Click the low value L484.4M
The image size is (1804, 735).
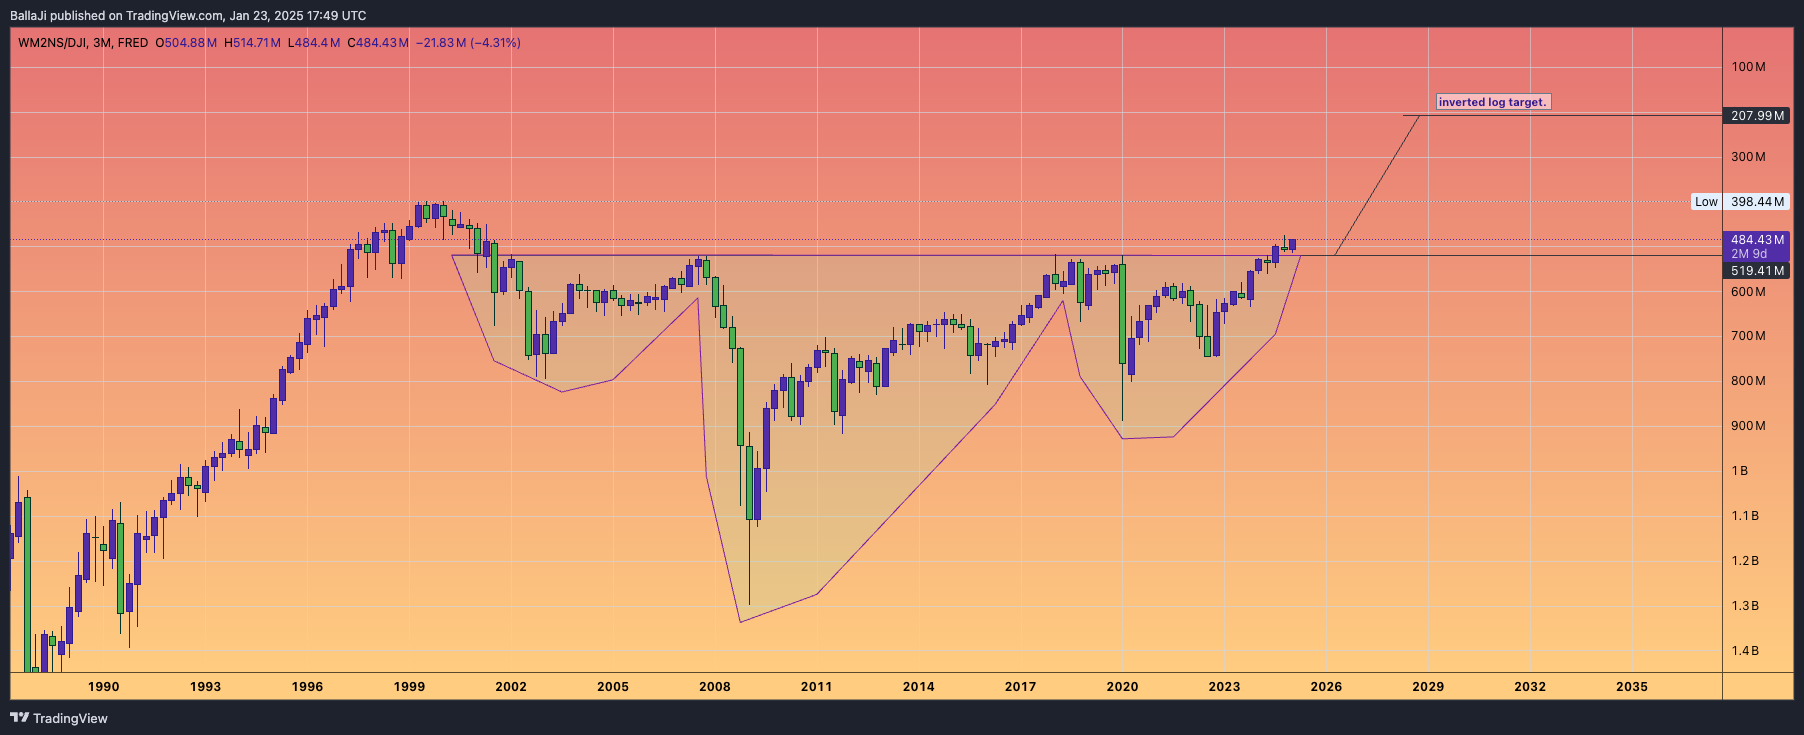tap(314, 43)
